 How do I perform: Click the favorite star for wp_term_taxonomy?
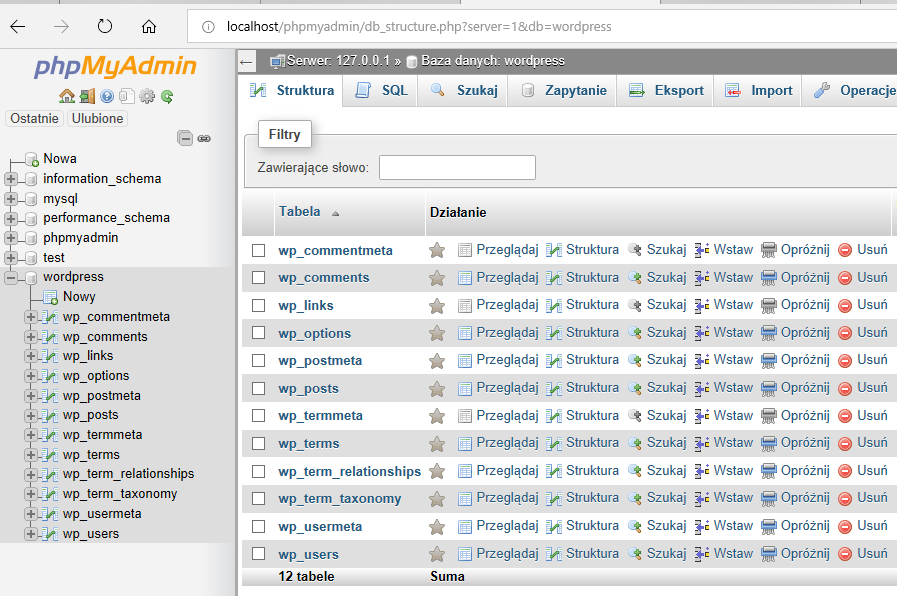[x=437, y=499]
